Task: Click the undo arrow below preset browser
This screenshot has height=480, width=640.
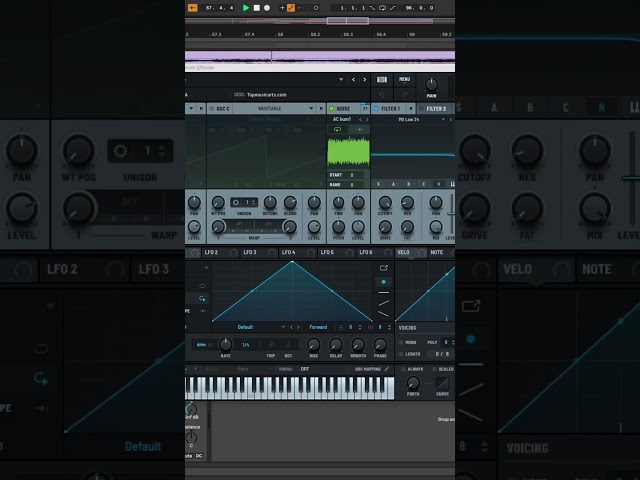Action: (382, 95)
